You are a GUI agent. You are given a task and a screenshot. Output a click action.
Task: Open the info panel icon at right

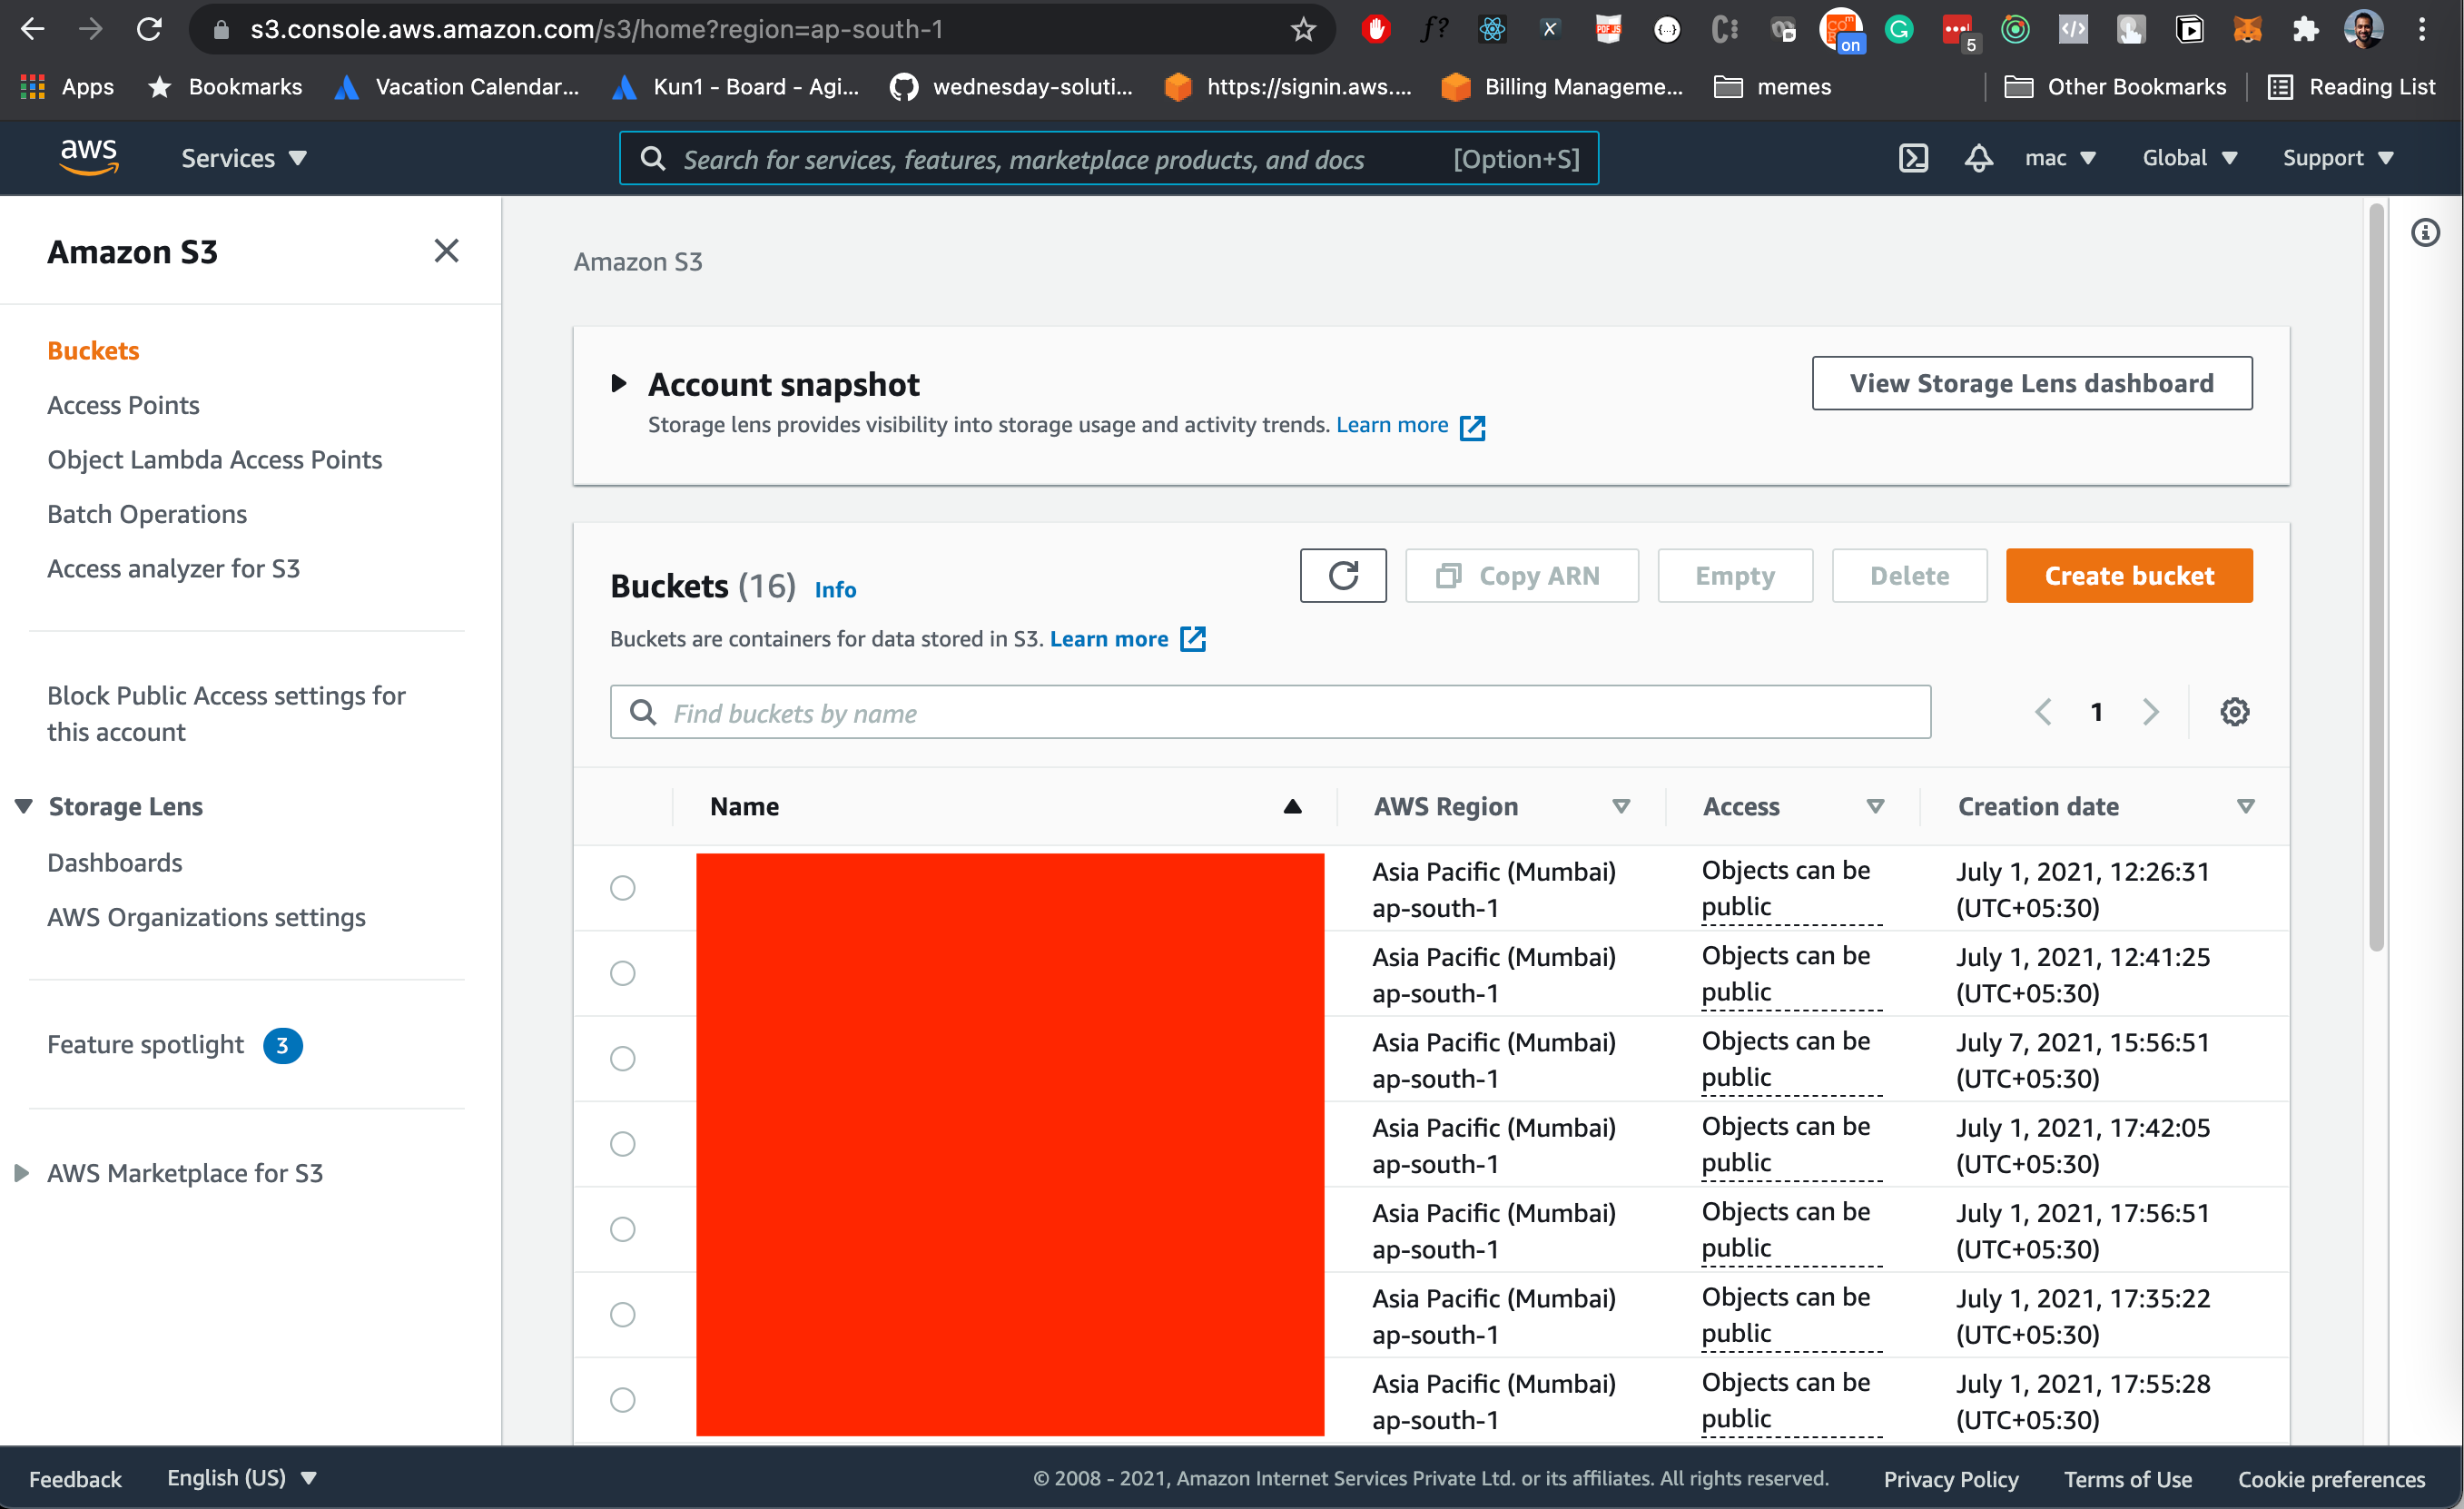pos(2425,233)
